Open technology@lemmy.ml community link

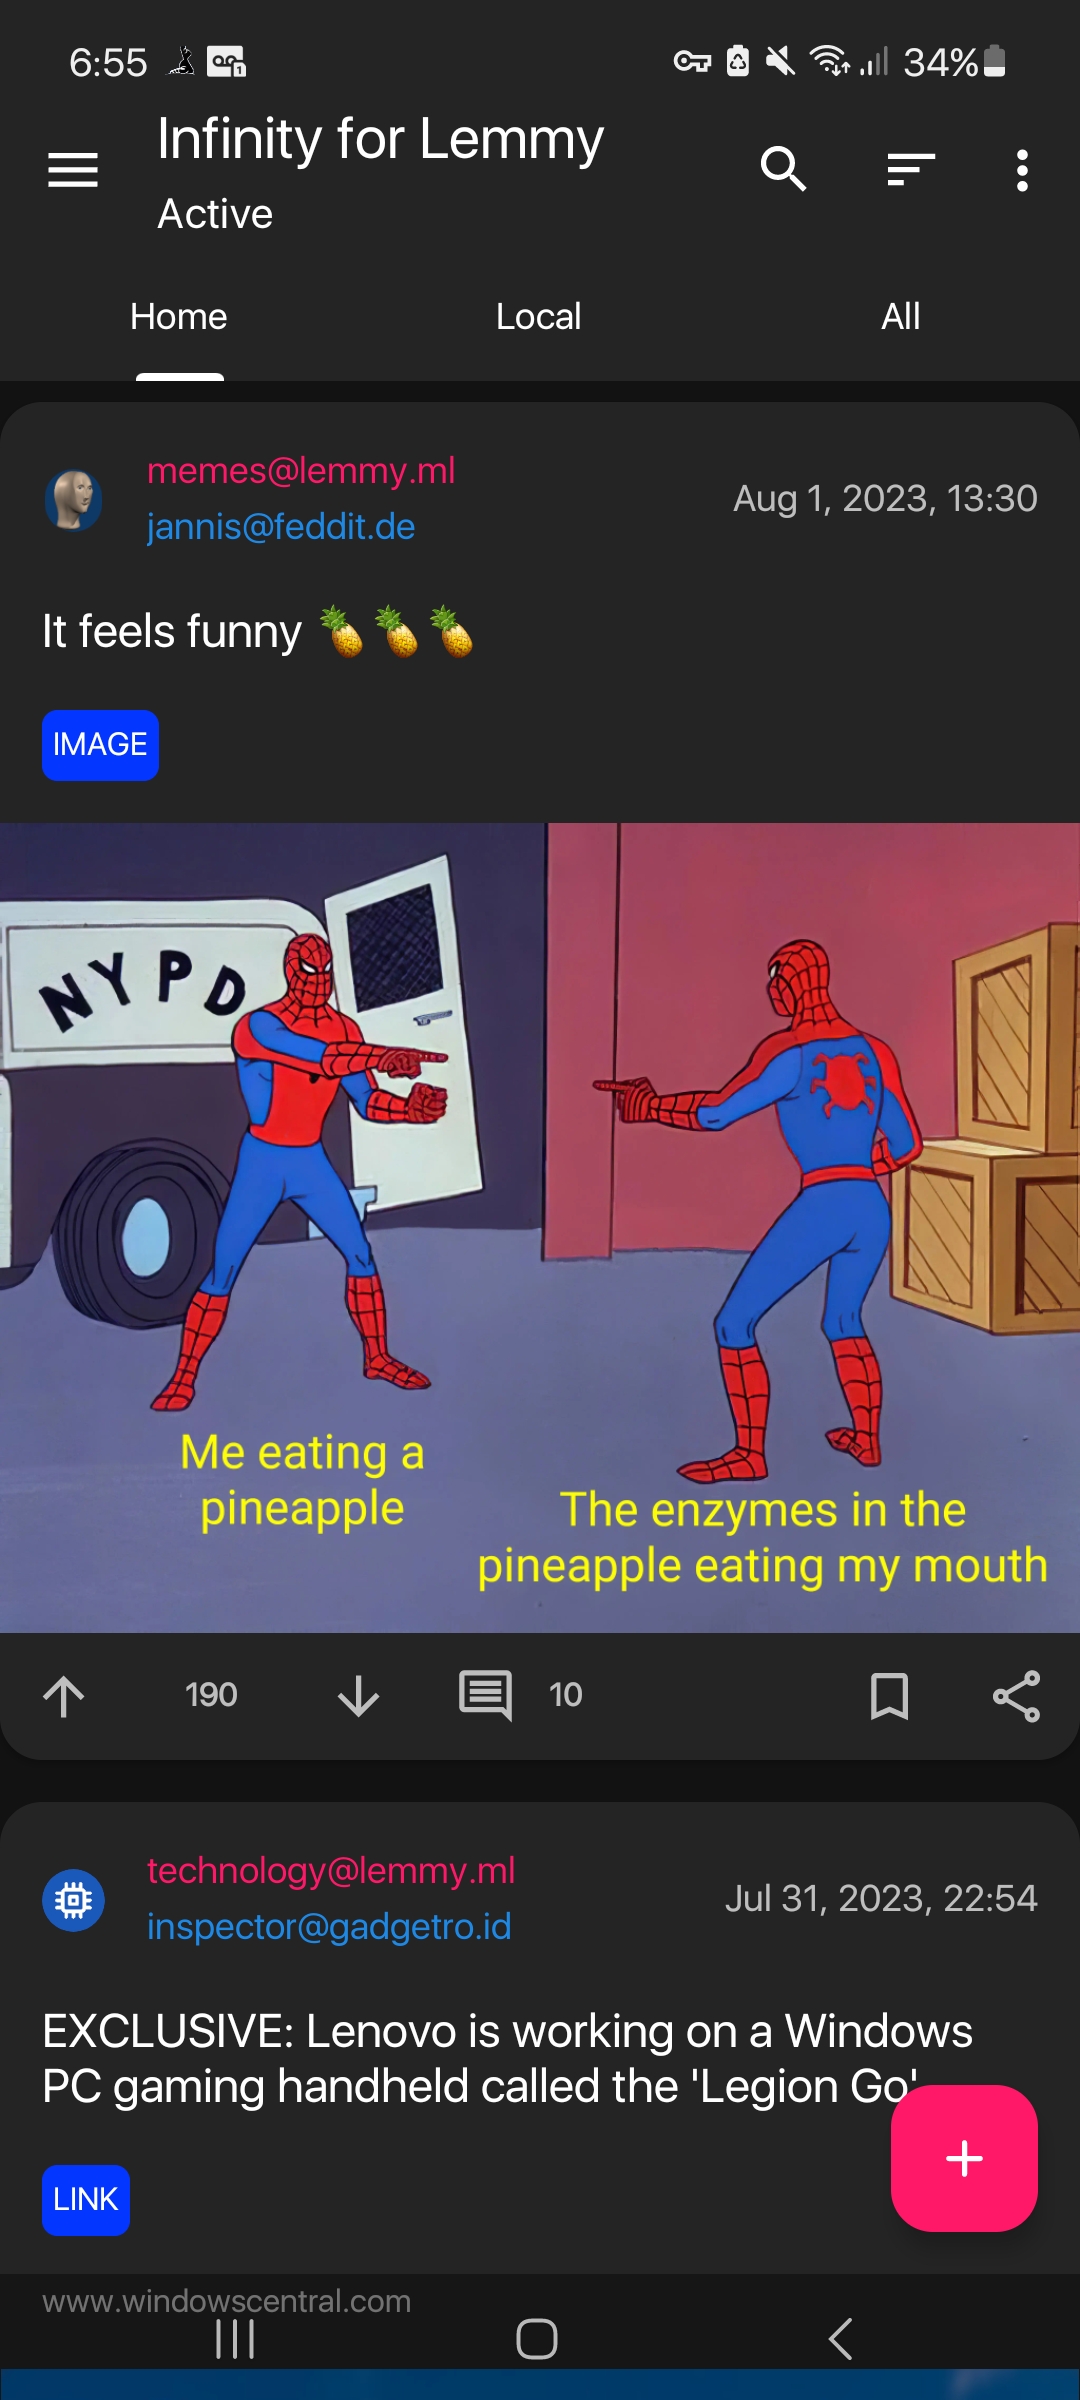tap(331, 1870)
